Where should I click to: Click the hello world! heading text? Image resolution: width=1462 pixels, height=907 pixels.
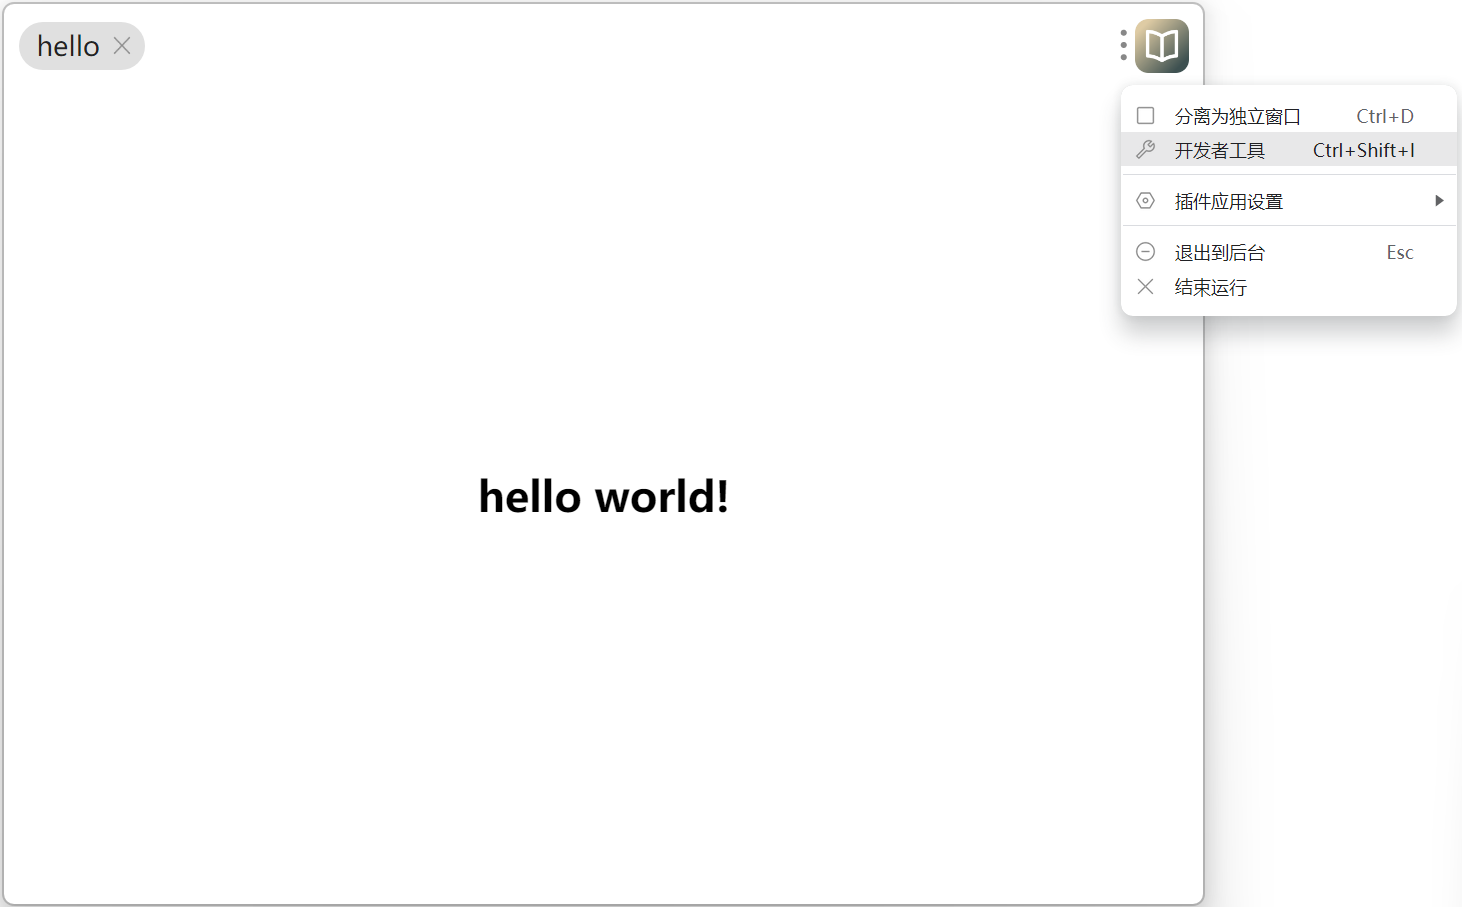click(603, 496)
